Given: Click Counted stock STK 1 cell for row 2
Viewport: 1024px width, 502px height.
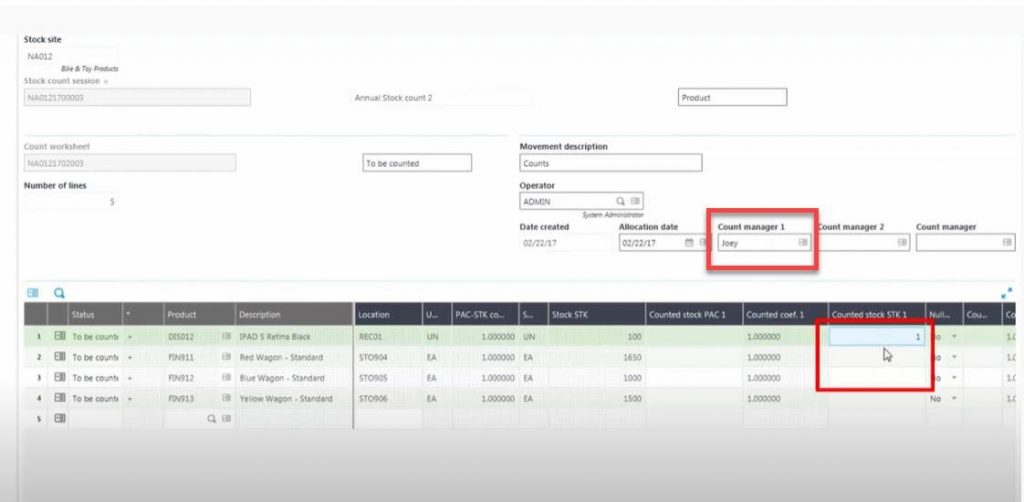Looking at the screenshot, I should click(877, 357).
